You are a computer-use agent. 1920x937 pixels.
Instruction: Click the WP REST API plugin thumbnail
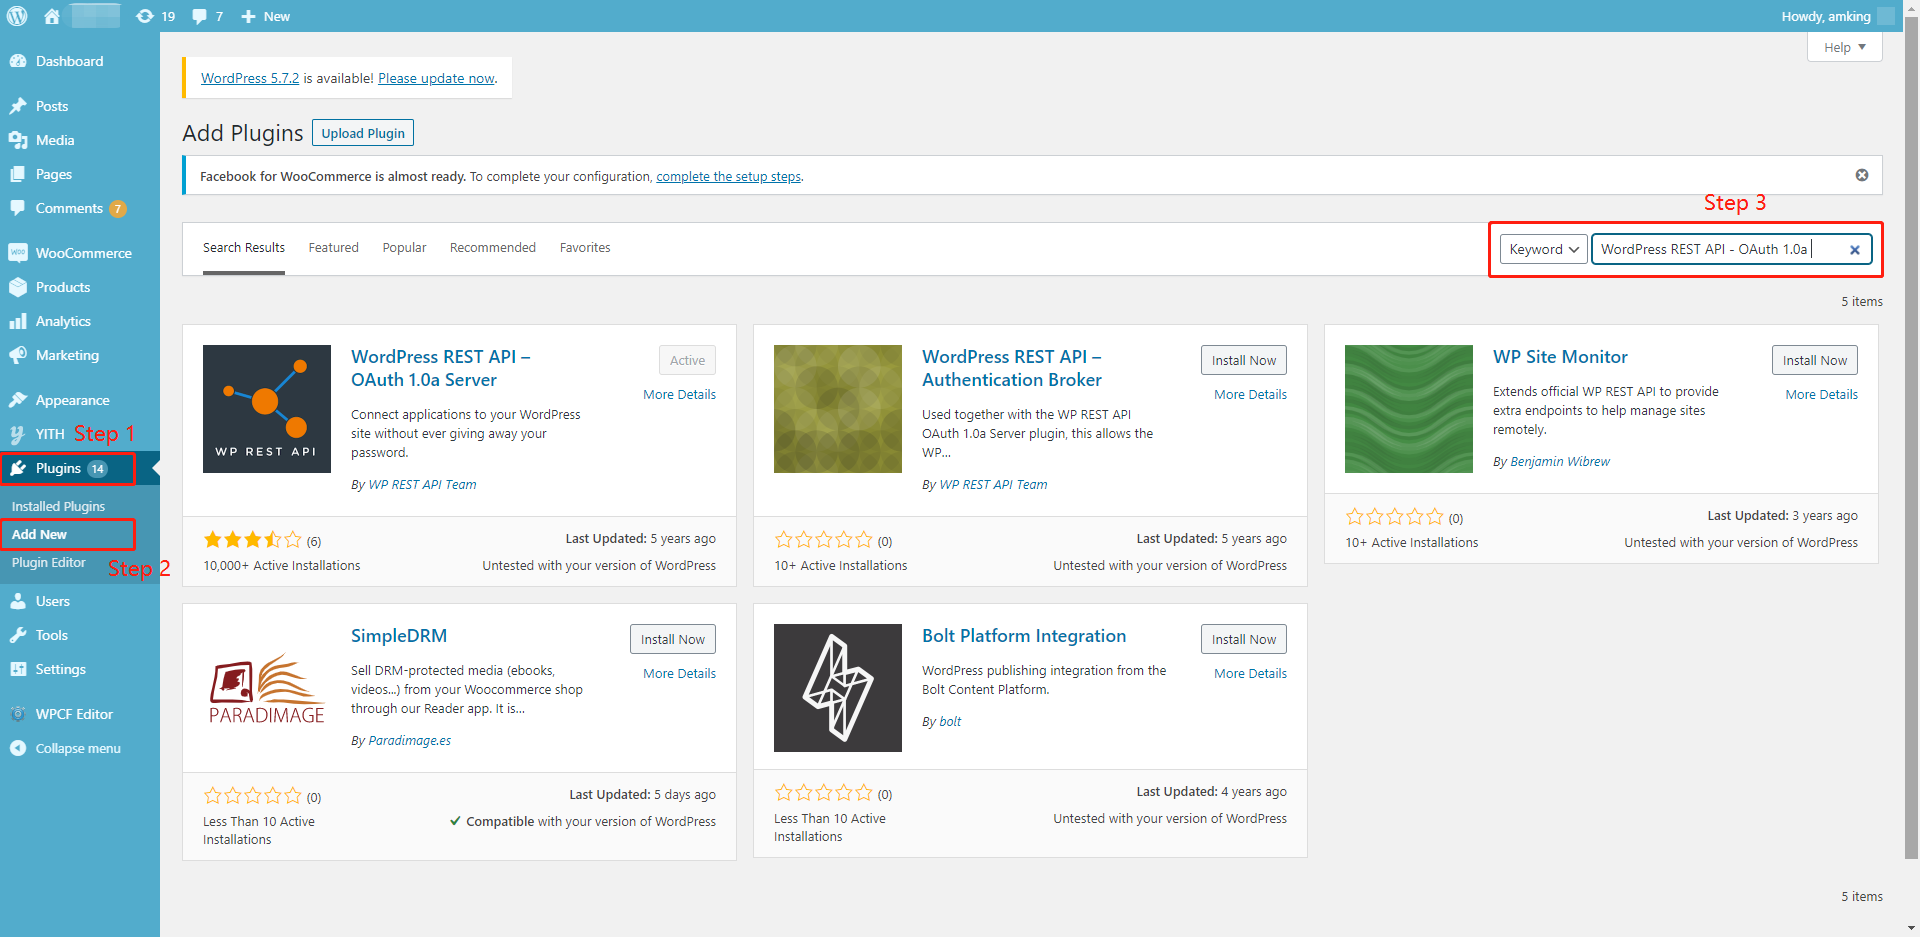[267, 409]
